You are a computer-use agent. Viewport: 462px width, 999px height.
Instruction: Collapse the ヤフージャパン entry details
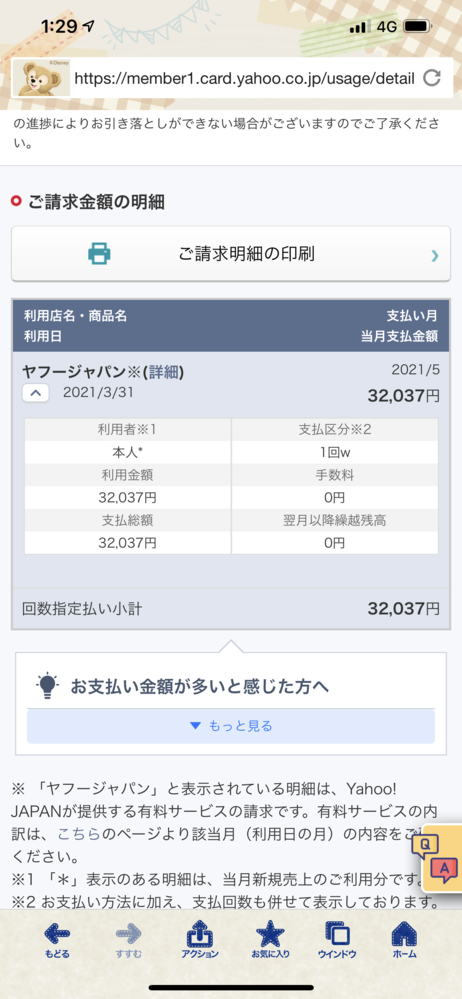[36, 393]
